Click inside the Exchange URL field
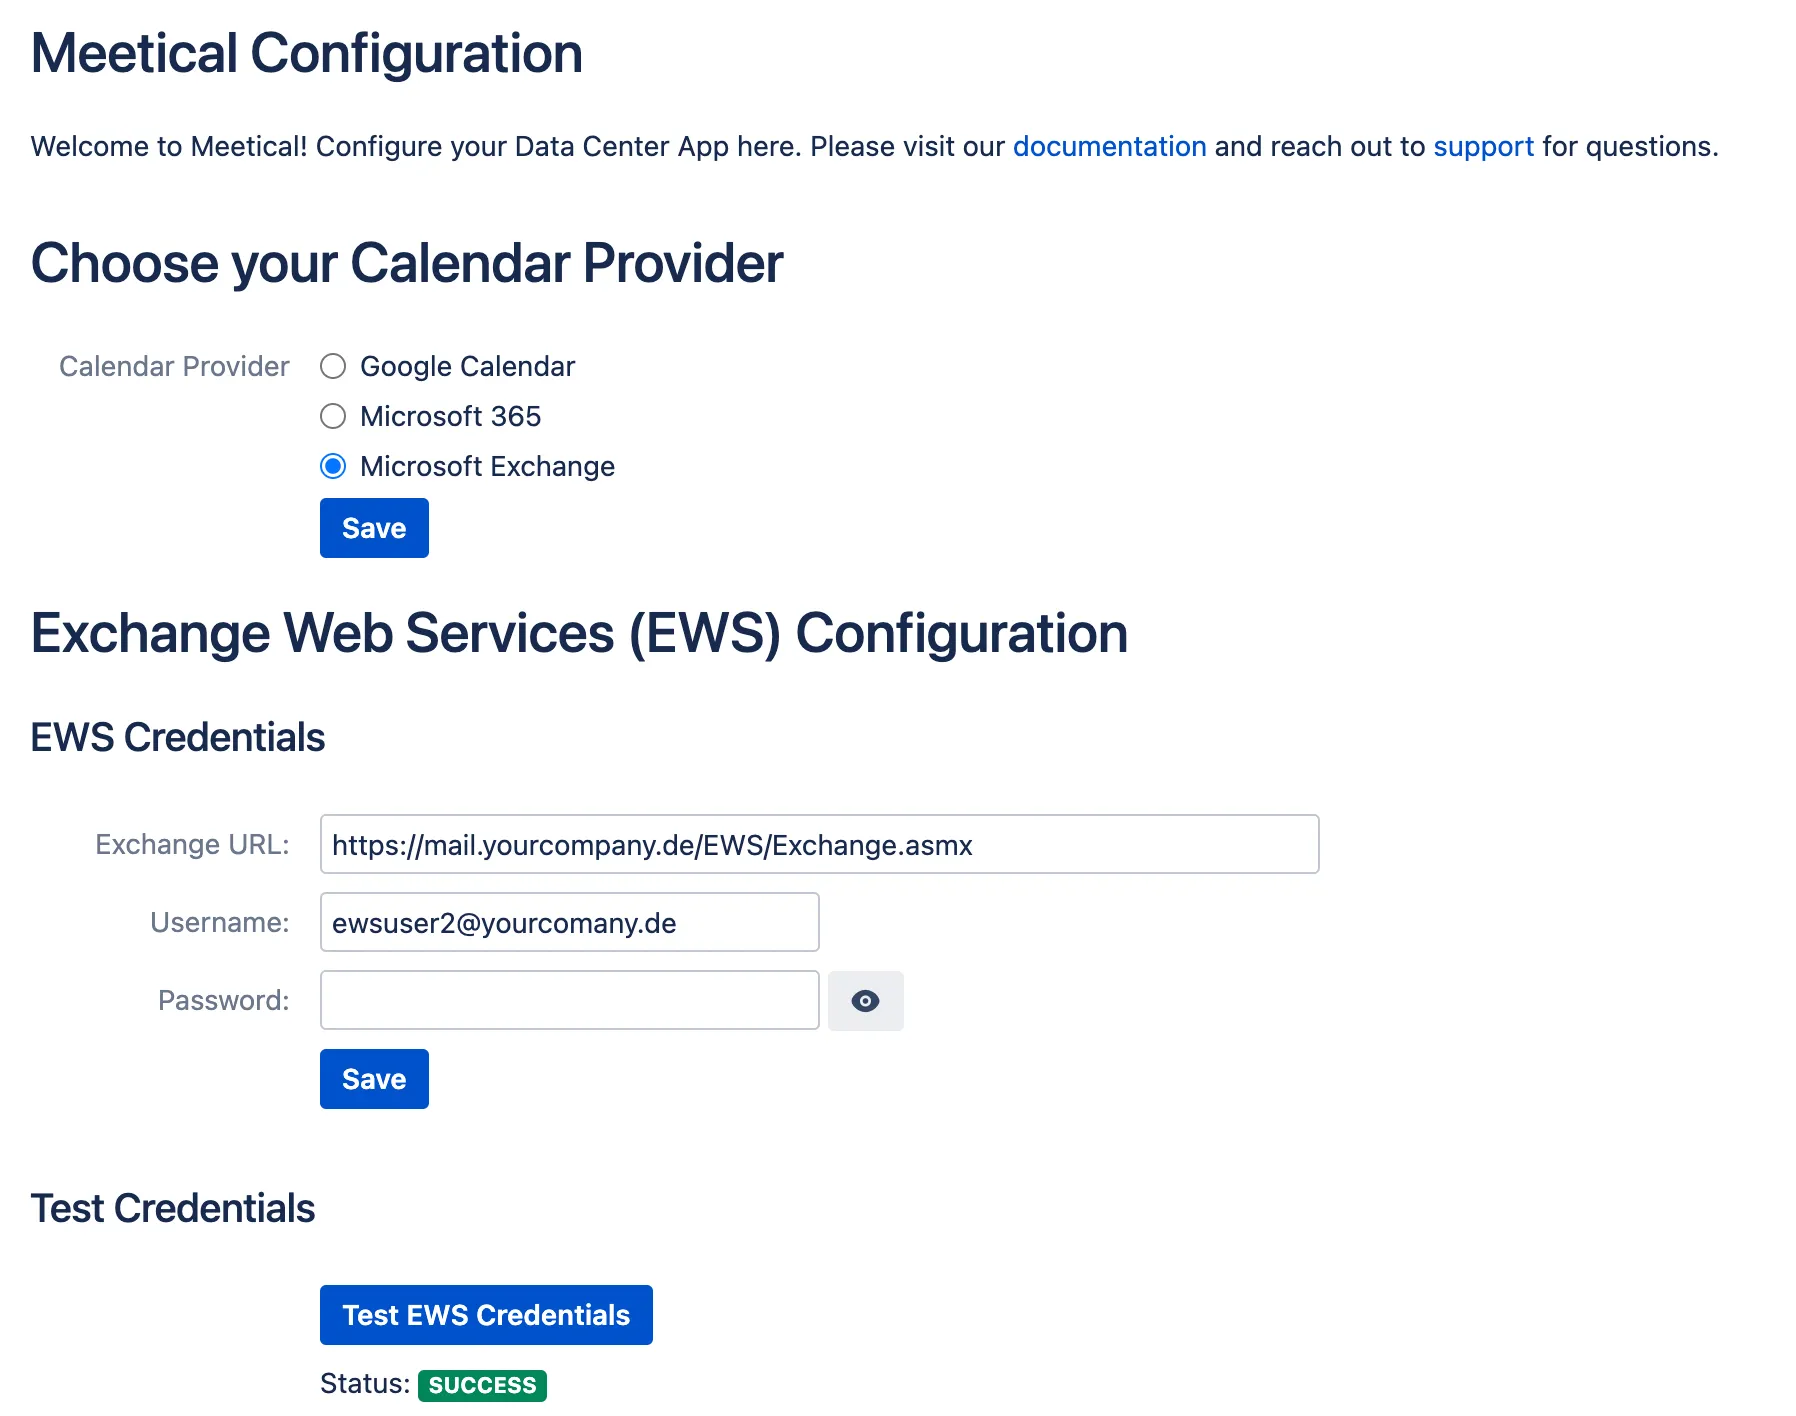The image size is (1796, 1416). coord(818,844)
